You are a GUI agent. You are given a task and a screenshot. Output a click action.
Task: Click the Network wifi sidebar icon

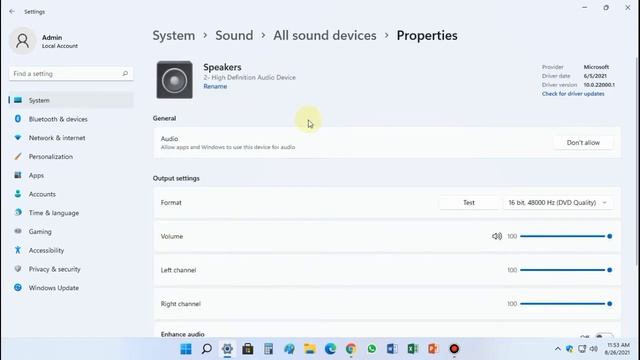[18, 138]
